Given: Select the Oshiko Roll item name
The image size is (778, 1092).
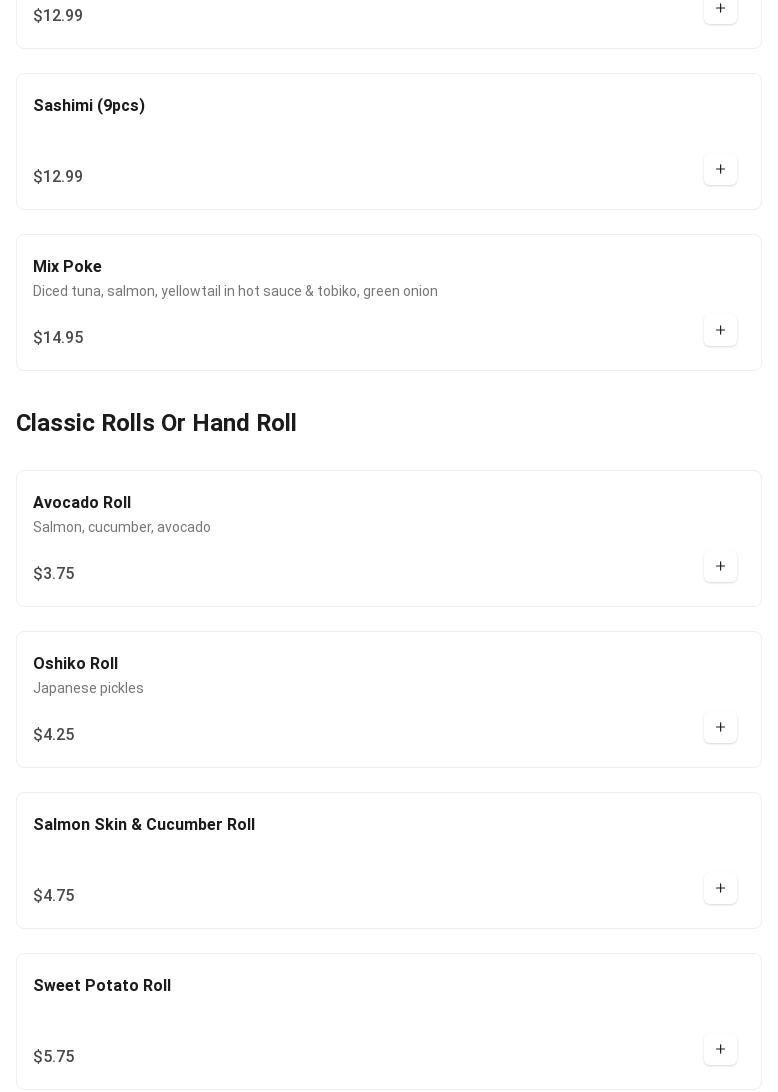Looking at the screenshot, I should pyautogui.click(x=75, y=664).
